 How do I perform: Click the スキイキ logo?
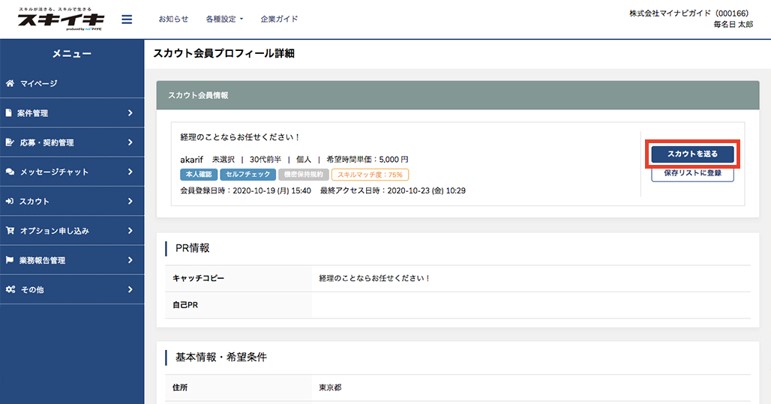coord(56,18)
